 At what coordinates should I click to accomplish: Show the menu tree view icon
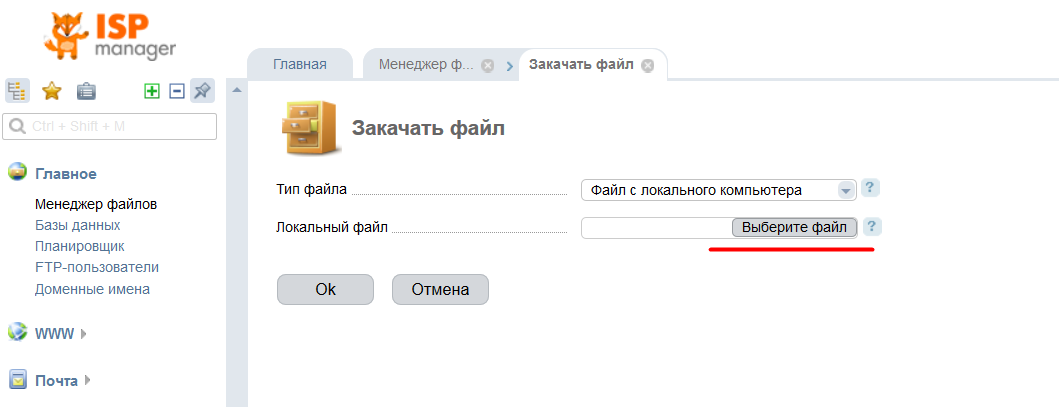click(x=17, y=90)
